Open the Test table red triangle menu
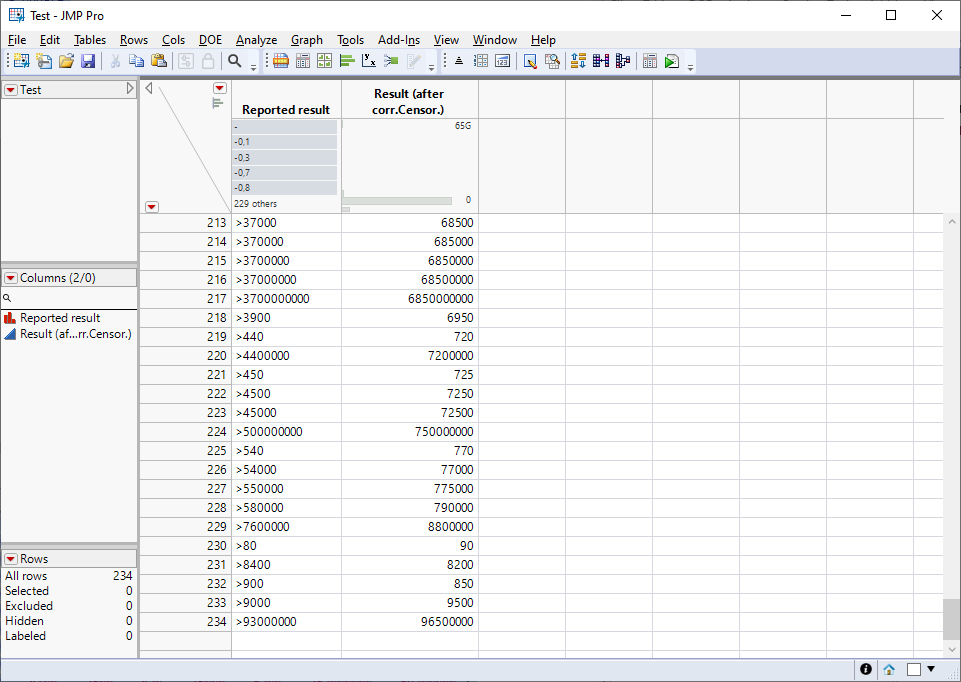961x682 pixels. coord(11,90)
